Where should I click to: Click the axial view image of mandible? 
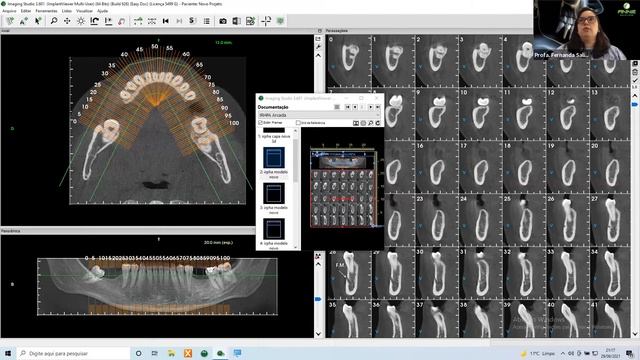point(158,130)
